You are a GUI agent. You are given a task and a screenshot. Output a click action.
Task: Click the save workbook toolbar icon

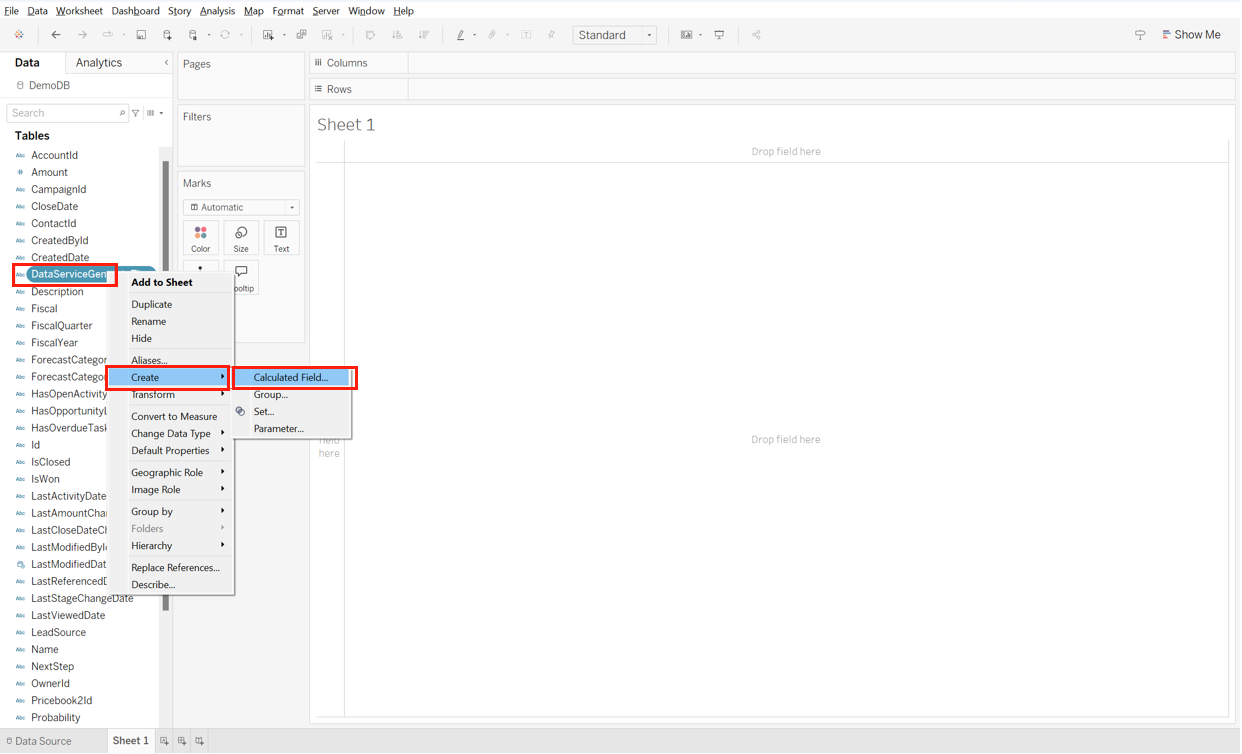pyautogui.click(x=142, y=34)
